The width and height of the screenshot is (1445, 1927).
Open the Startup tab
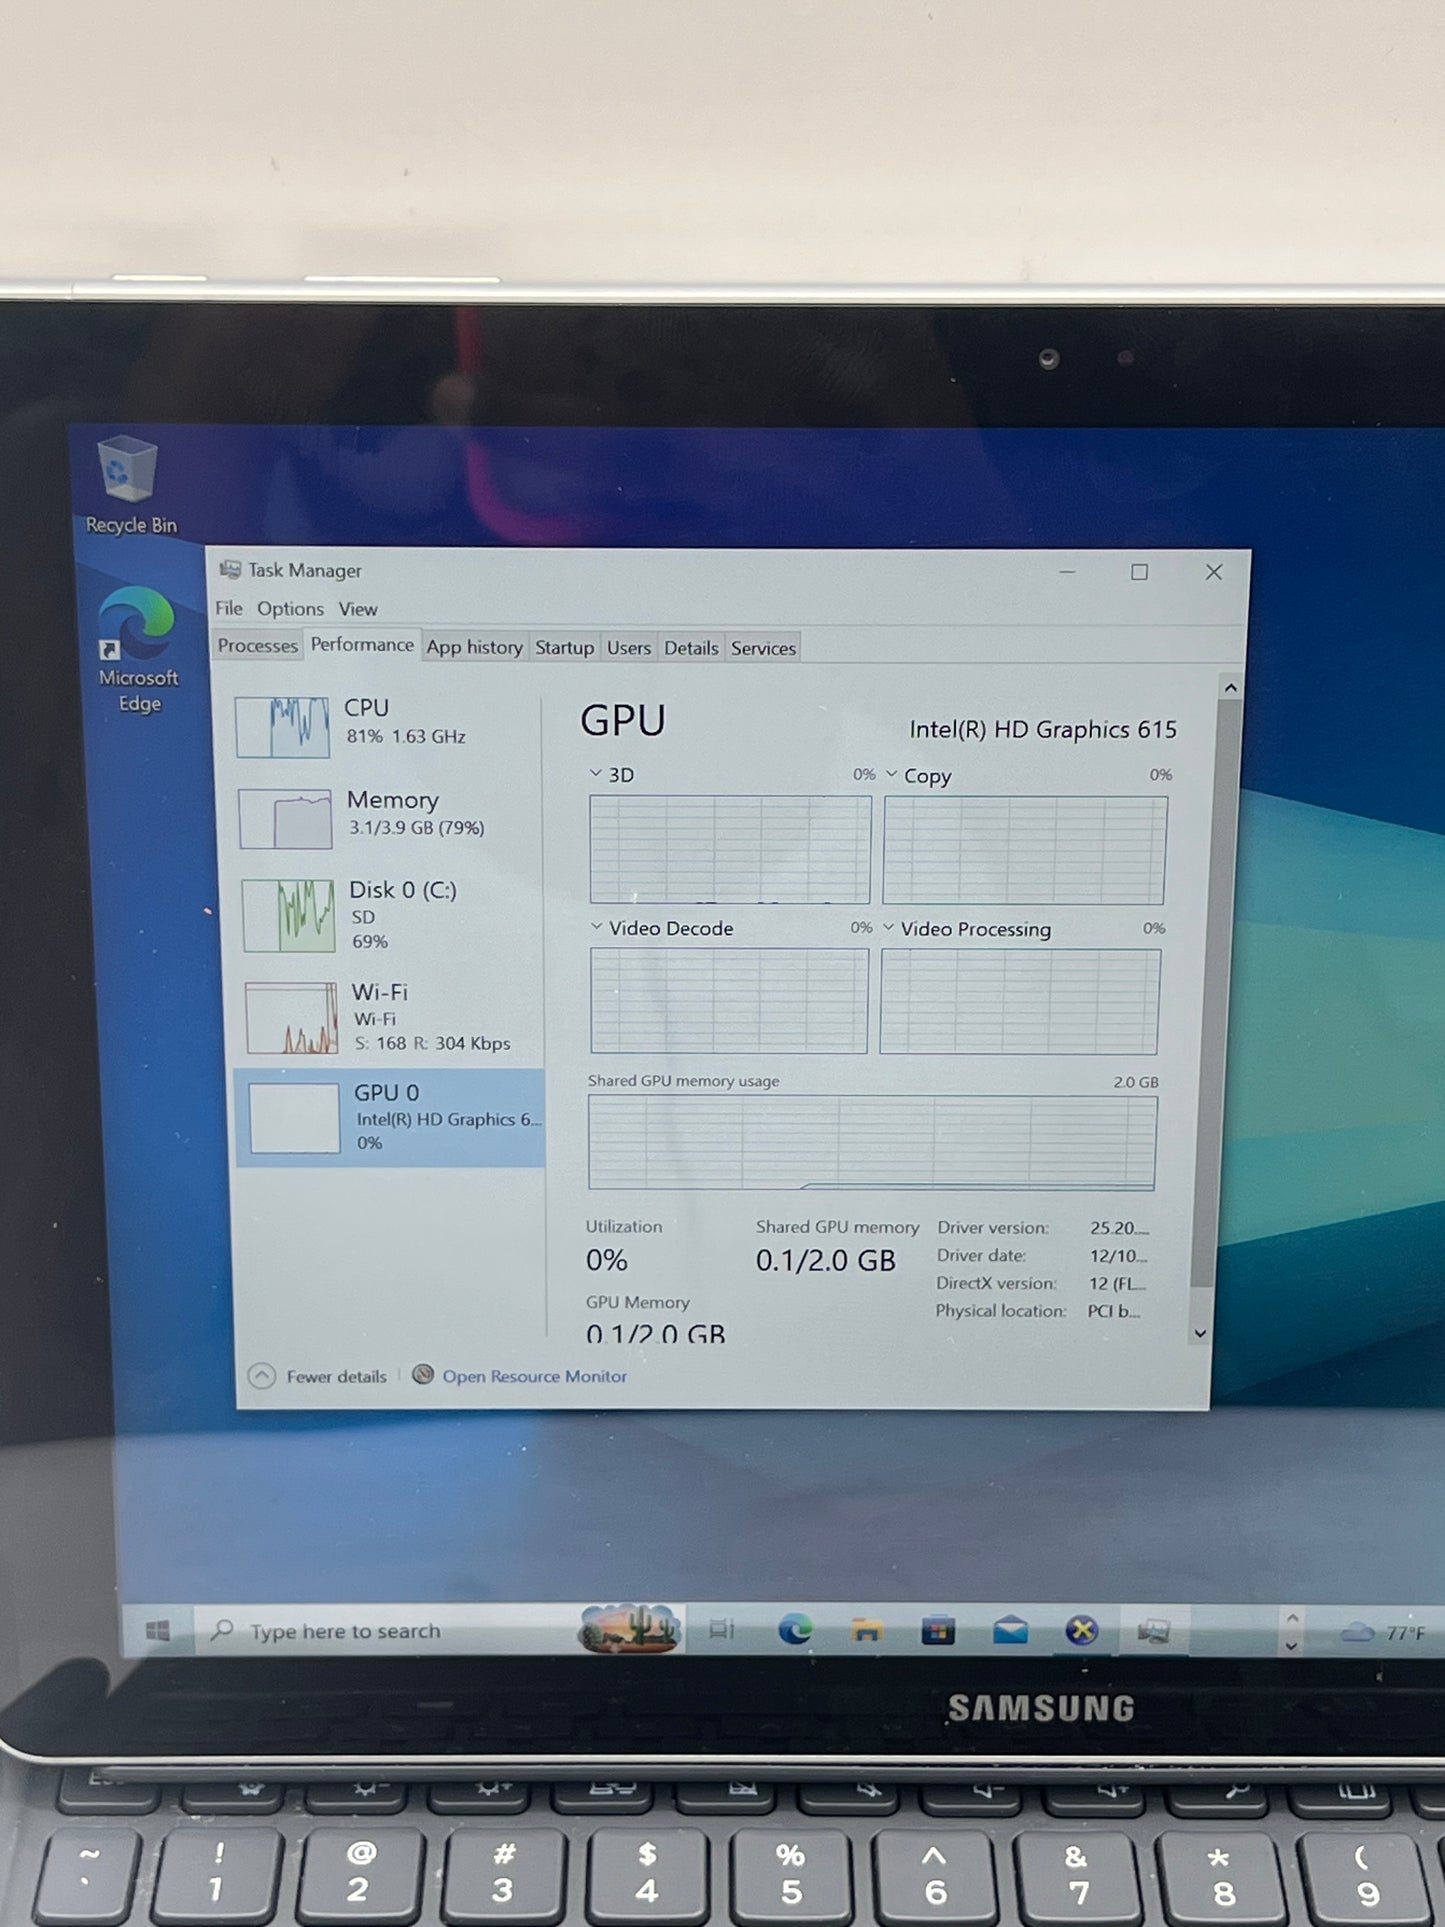(x=564, y=648)
